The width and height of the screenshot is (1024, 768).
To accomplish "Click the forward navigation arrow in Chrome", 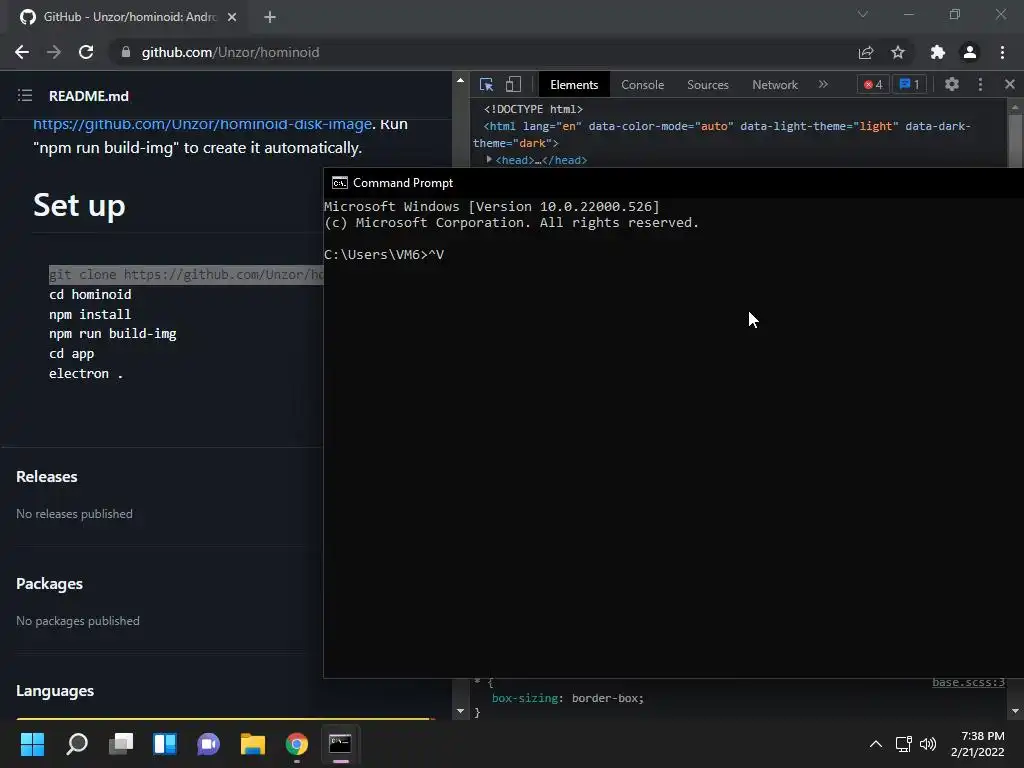I will point(54,52).
